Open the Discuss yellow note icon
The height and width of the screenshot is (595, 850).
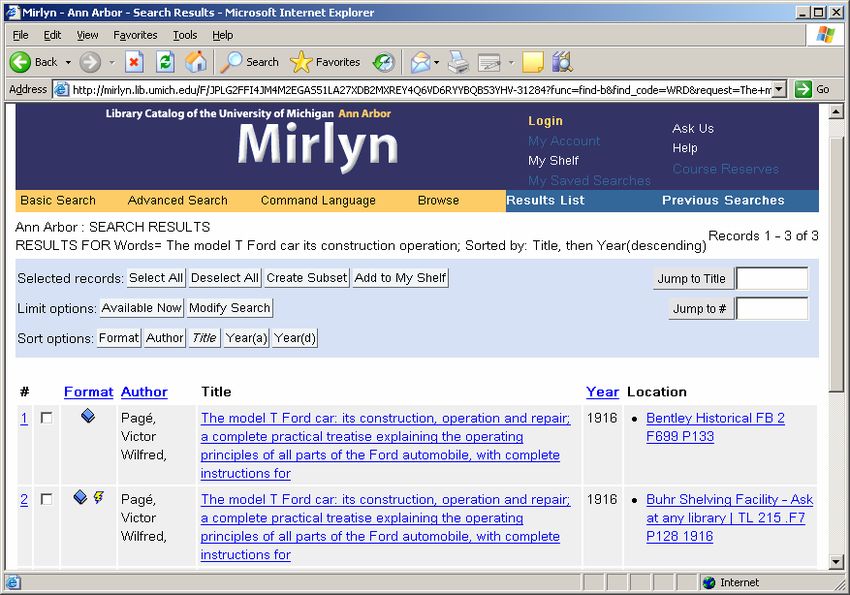[x=532, y=62]
